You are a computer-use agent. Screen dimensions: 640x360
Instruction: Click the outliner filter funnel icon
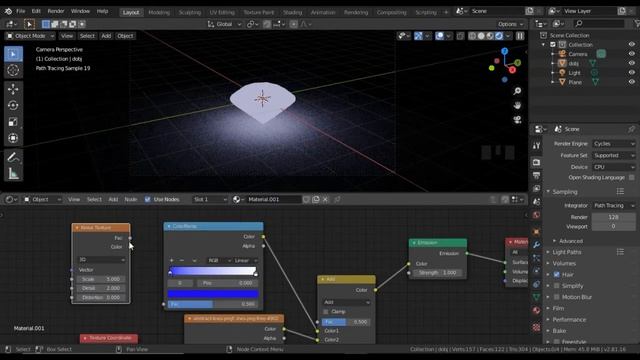636,24
